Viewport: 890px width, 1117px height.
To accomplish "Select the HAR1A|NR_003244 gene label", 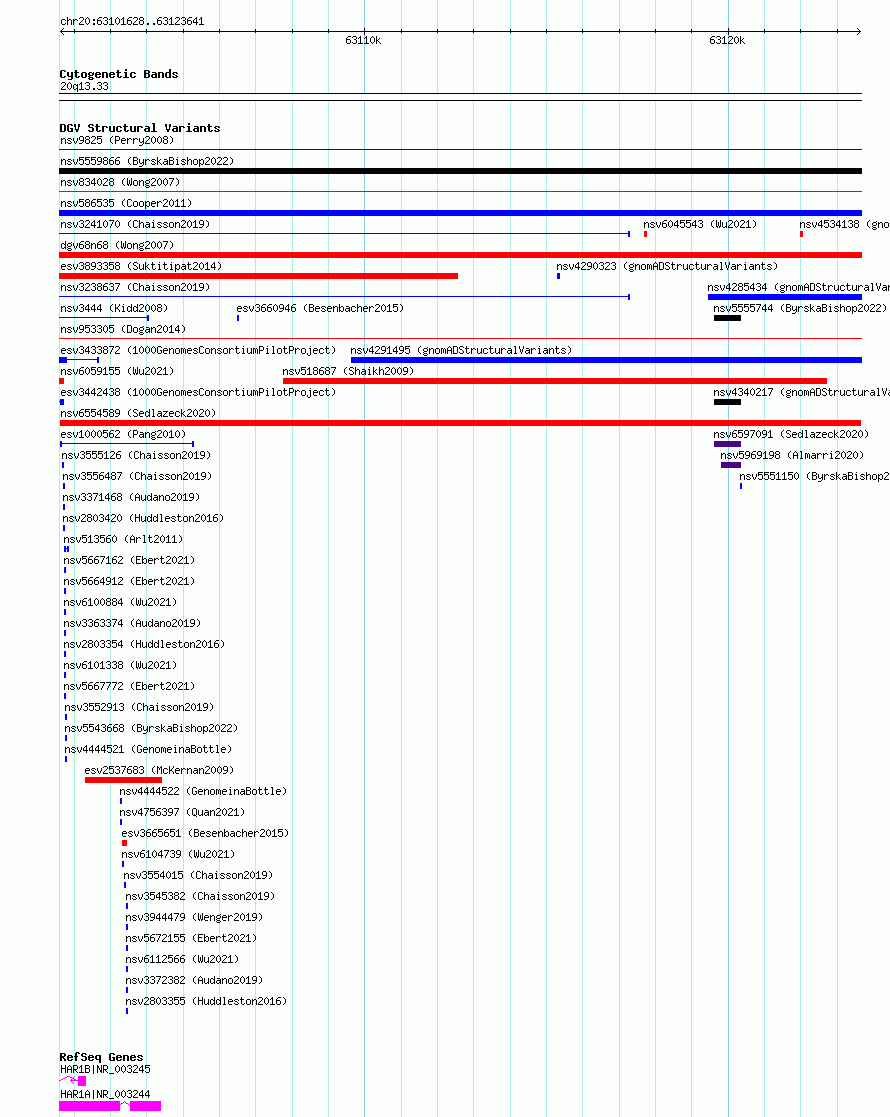I will pyautogui.click(x=105, y=1094).
